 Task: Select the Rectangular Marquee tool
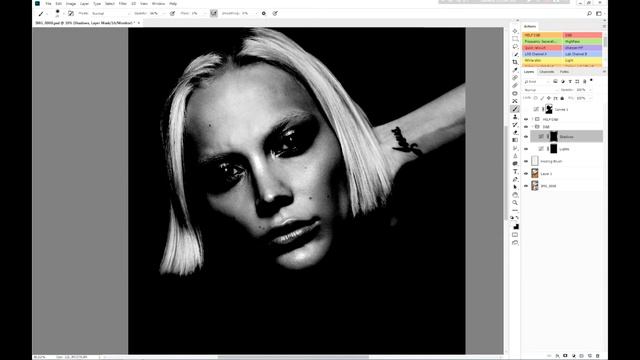tap(515, 39)
